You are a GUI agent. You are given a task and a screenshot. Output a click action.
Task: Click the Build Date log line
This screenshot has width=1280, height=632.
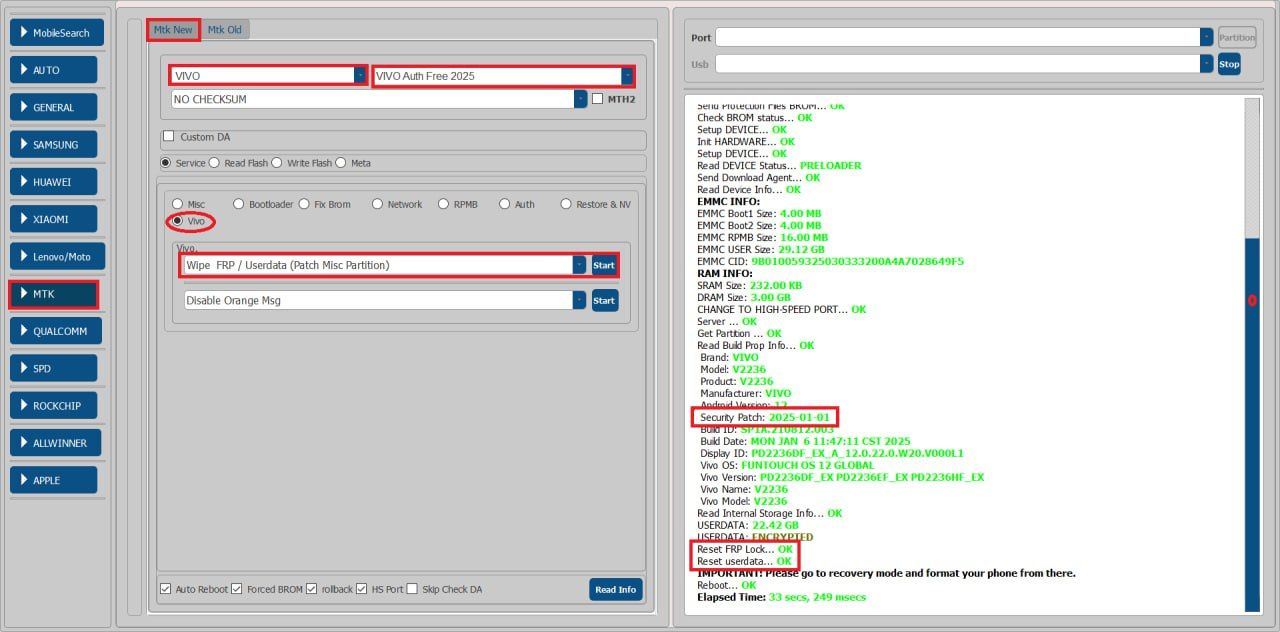(805, 441)
